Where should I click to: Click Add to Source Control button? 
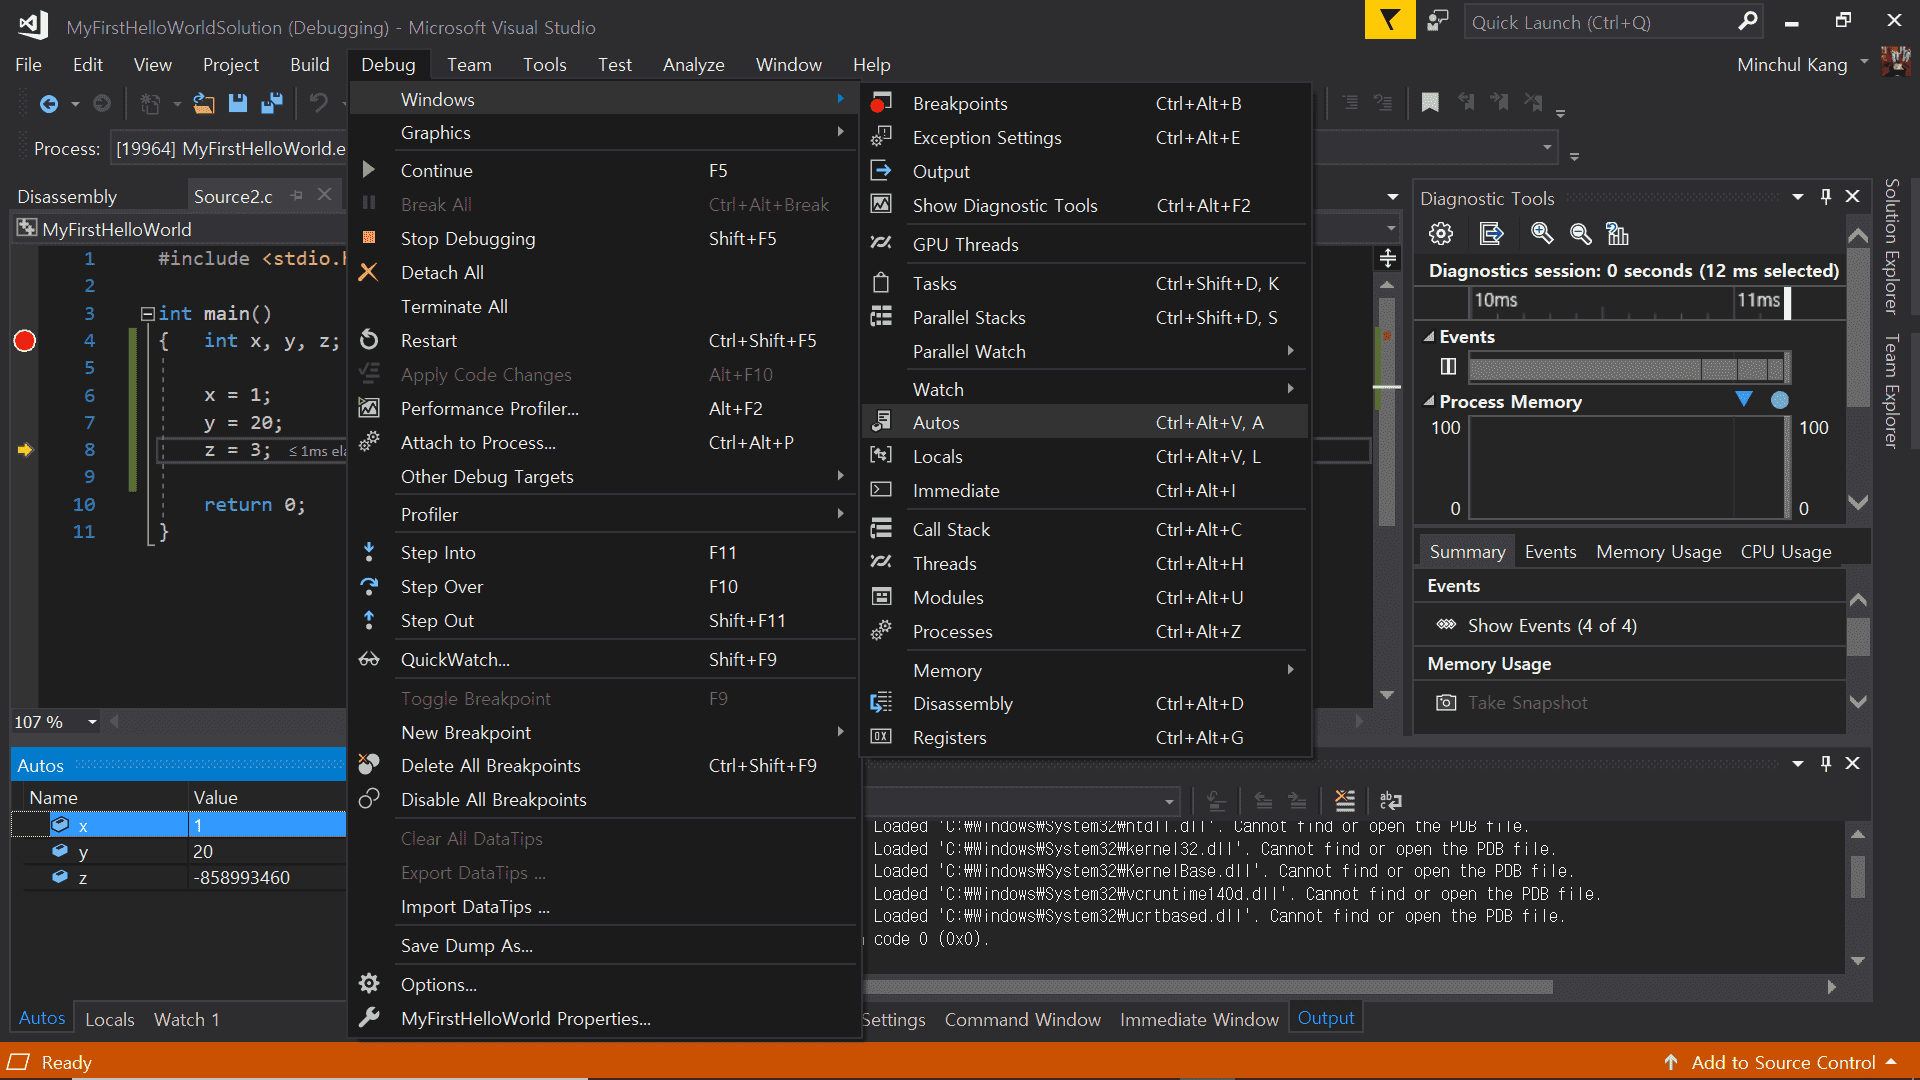1782,1062
